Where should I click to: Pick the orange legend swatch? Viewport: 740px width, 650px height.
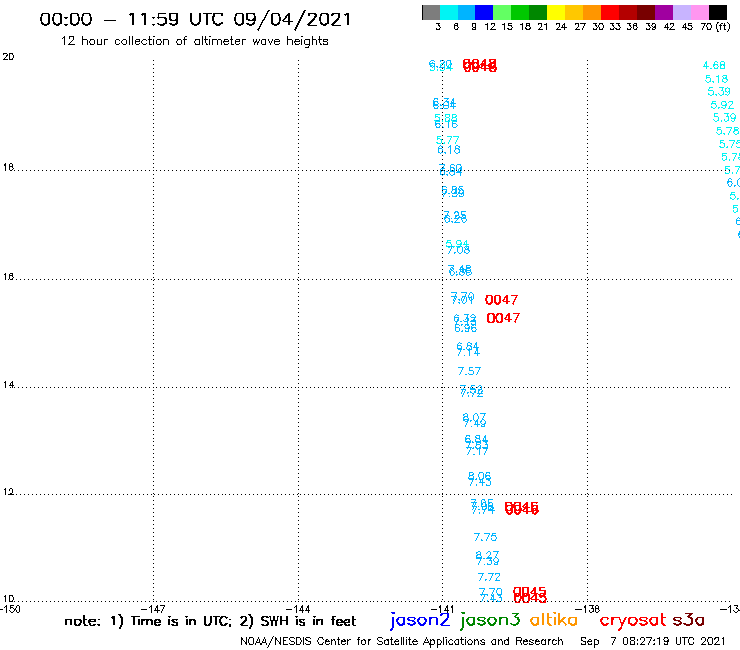pos(592,12)
